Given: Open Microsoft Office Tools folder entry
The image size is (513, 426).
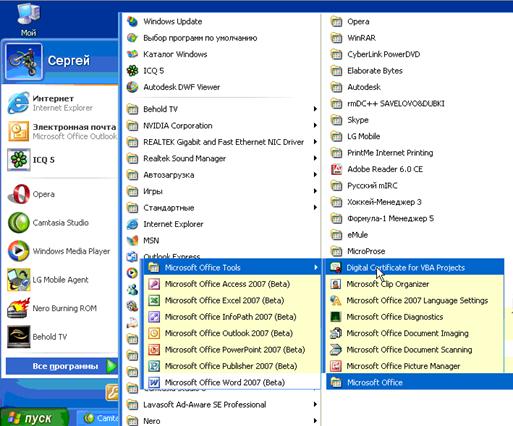Looking at the screenshot, I should (x=232, y=267).
